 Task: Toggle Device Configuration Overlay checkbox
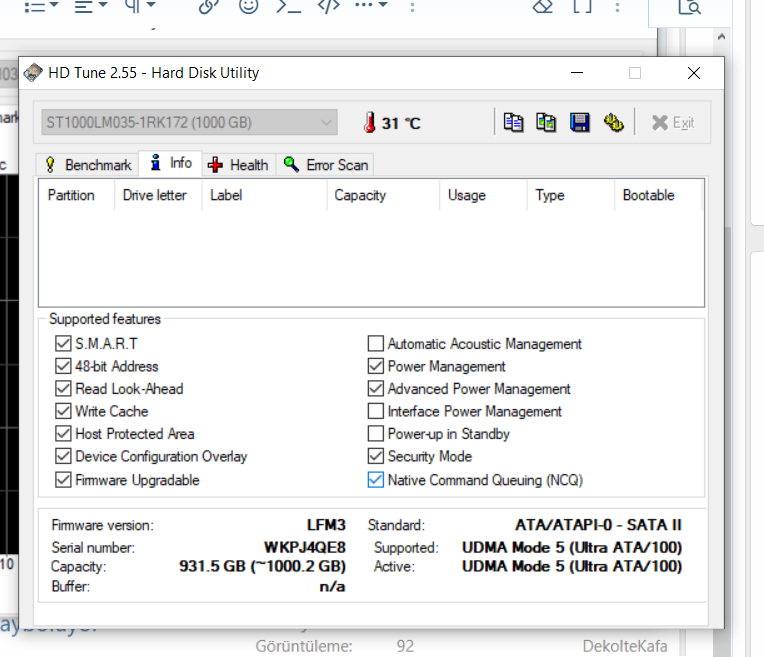click(x=63, y=456)
